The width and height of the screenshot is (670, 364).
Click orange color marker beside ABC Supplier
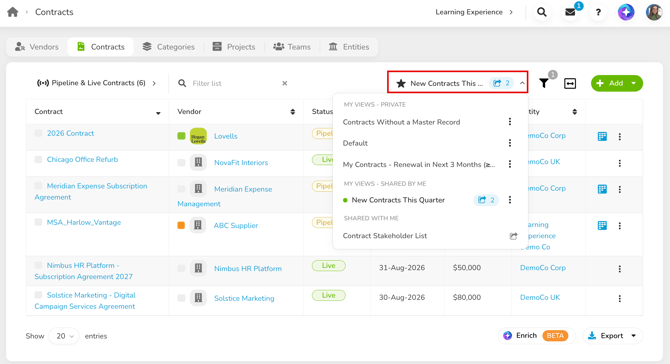pyautogui.click(x=181, y=225)
